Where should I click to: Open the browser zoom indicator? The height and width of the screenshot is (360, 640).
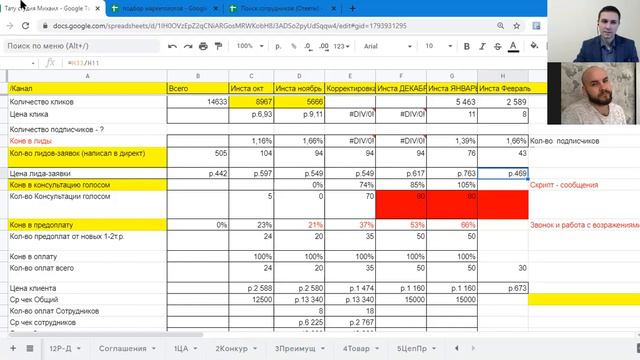(x=500, y=25)
